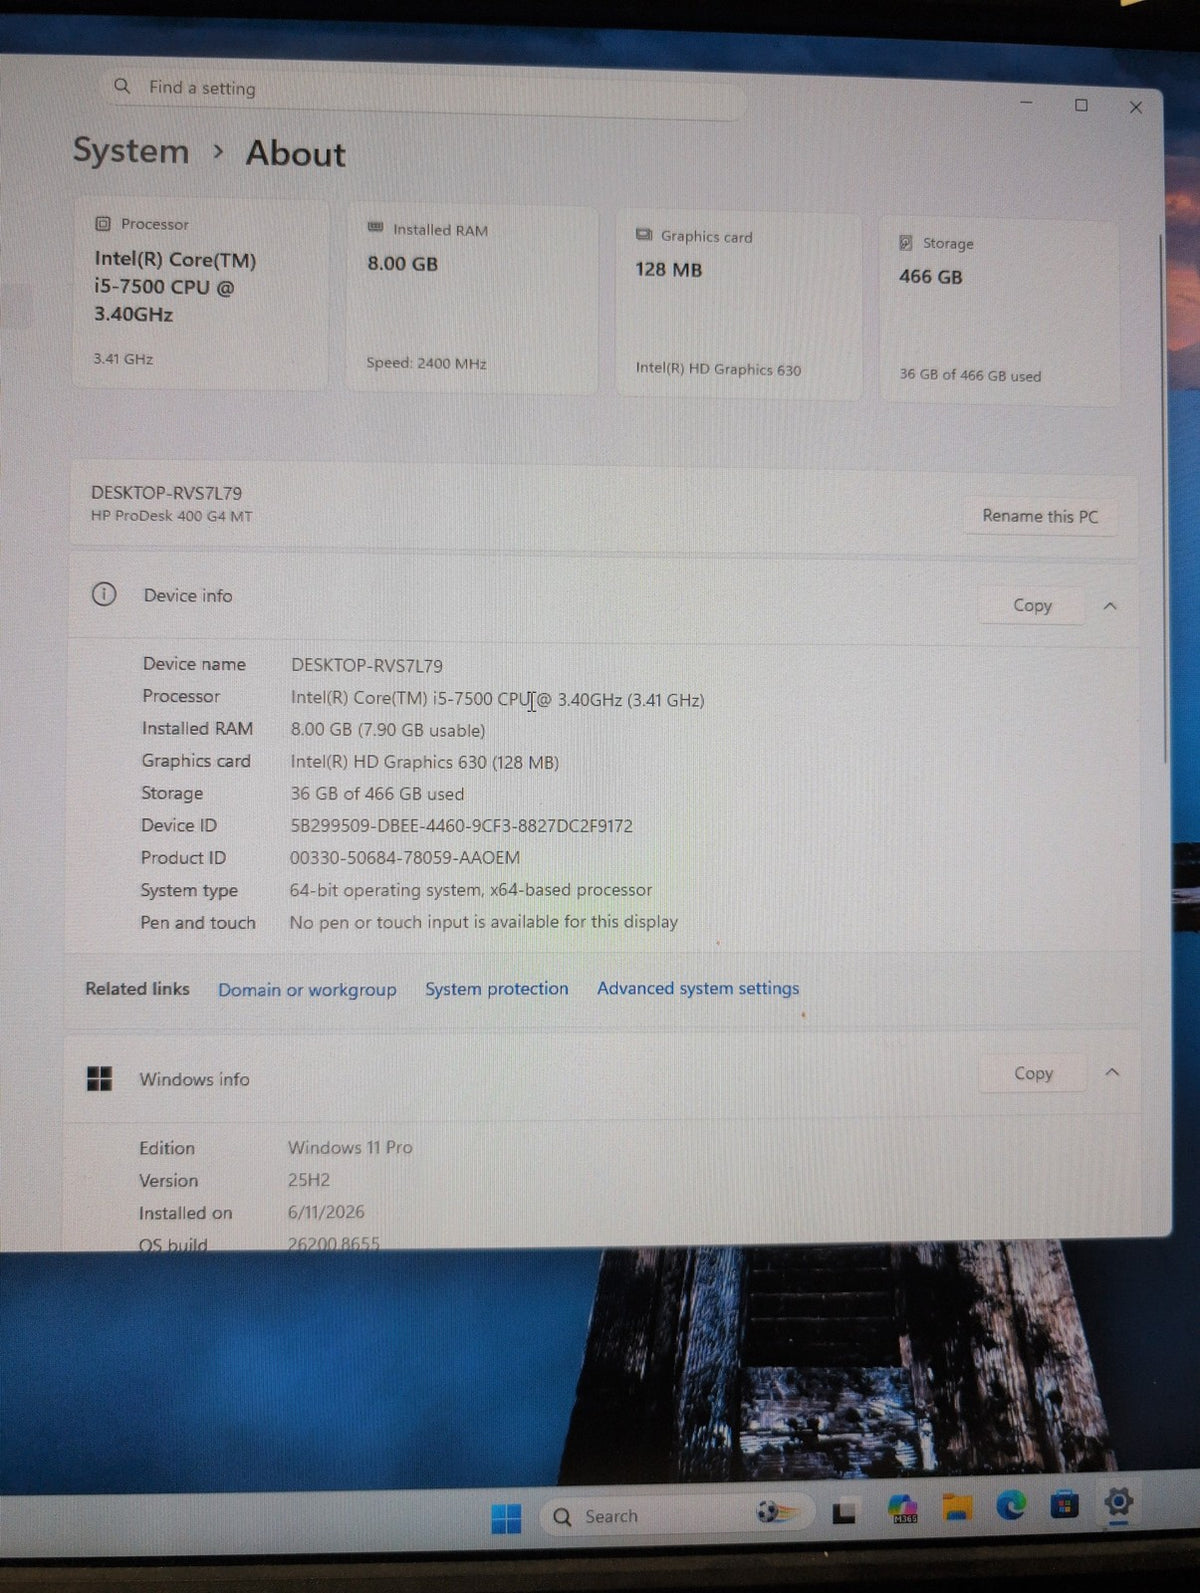Click the Processor card chip icon

click(x=103, y=223)
